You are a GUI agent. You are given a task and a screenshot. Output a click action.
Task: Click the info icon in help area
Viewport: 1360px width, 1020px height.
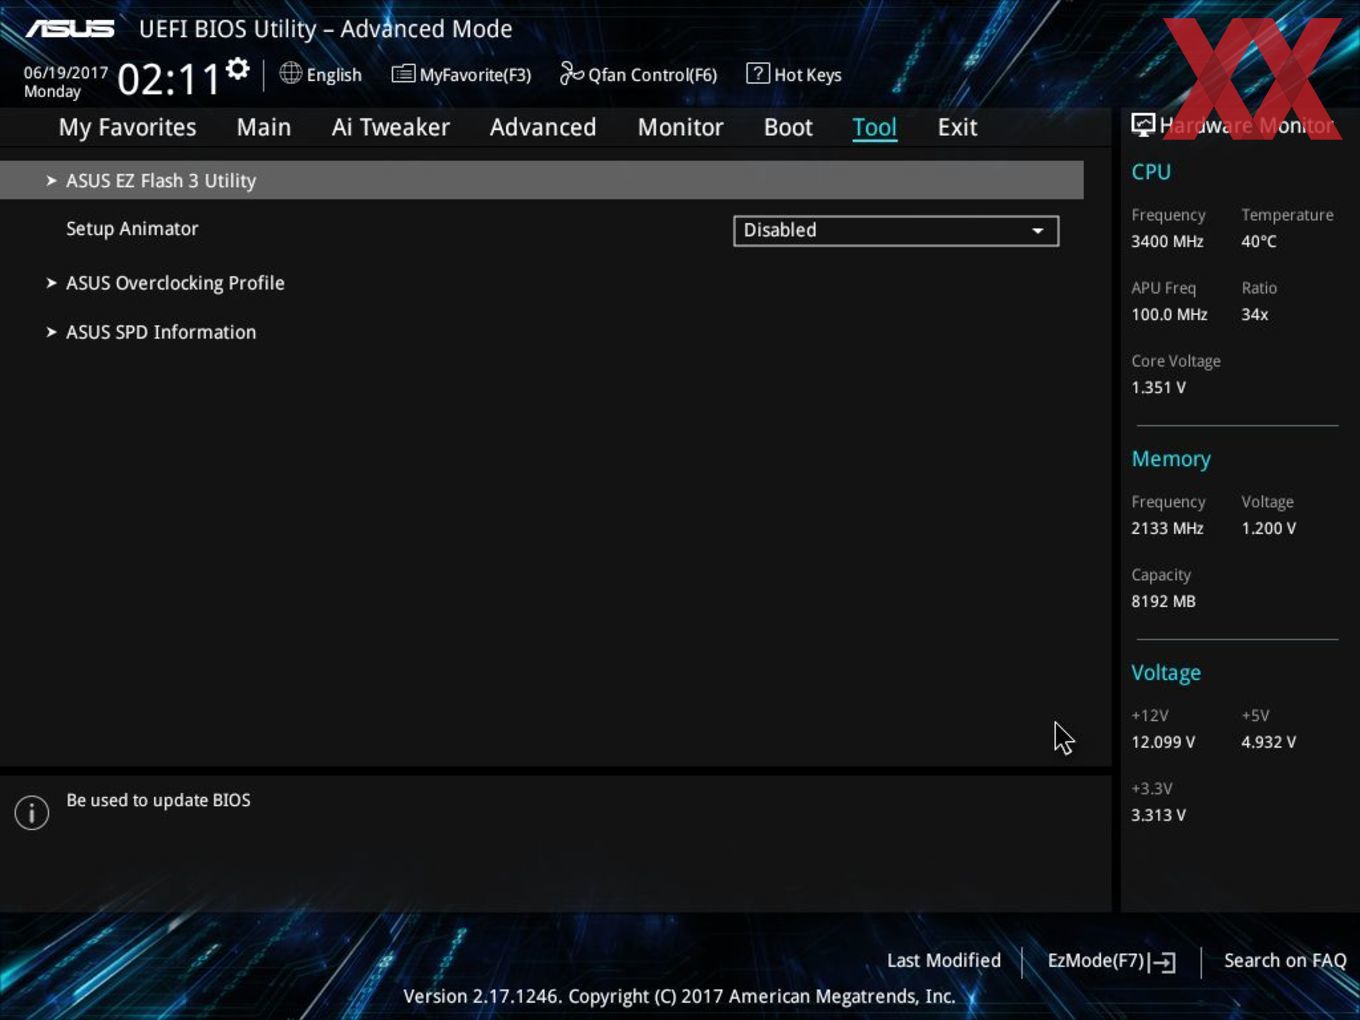[32, 813]
